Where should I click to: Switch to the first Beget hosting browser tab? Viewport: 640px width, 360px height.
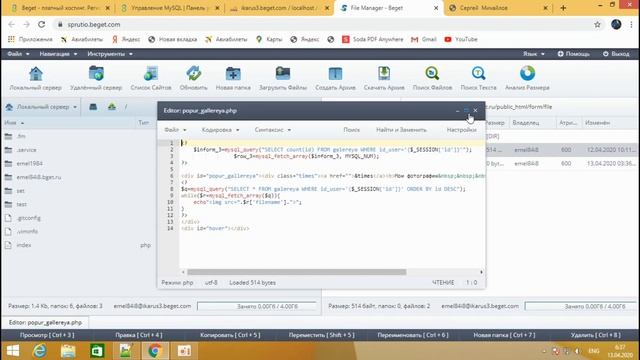pyautogui.click(x=60, y=8)
